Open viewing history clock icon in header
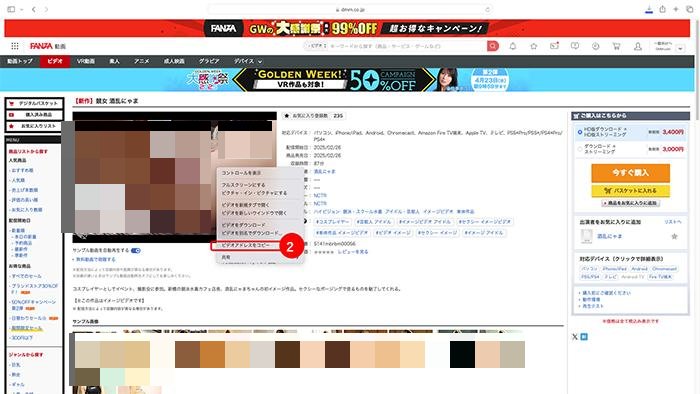 (x=596, y=46)
